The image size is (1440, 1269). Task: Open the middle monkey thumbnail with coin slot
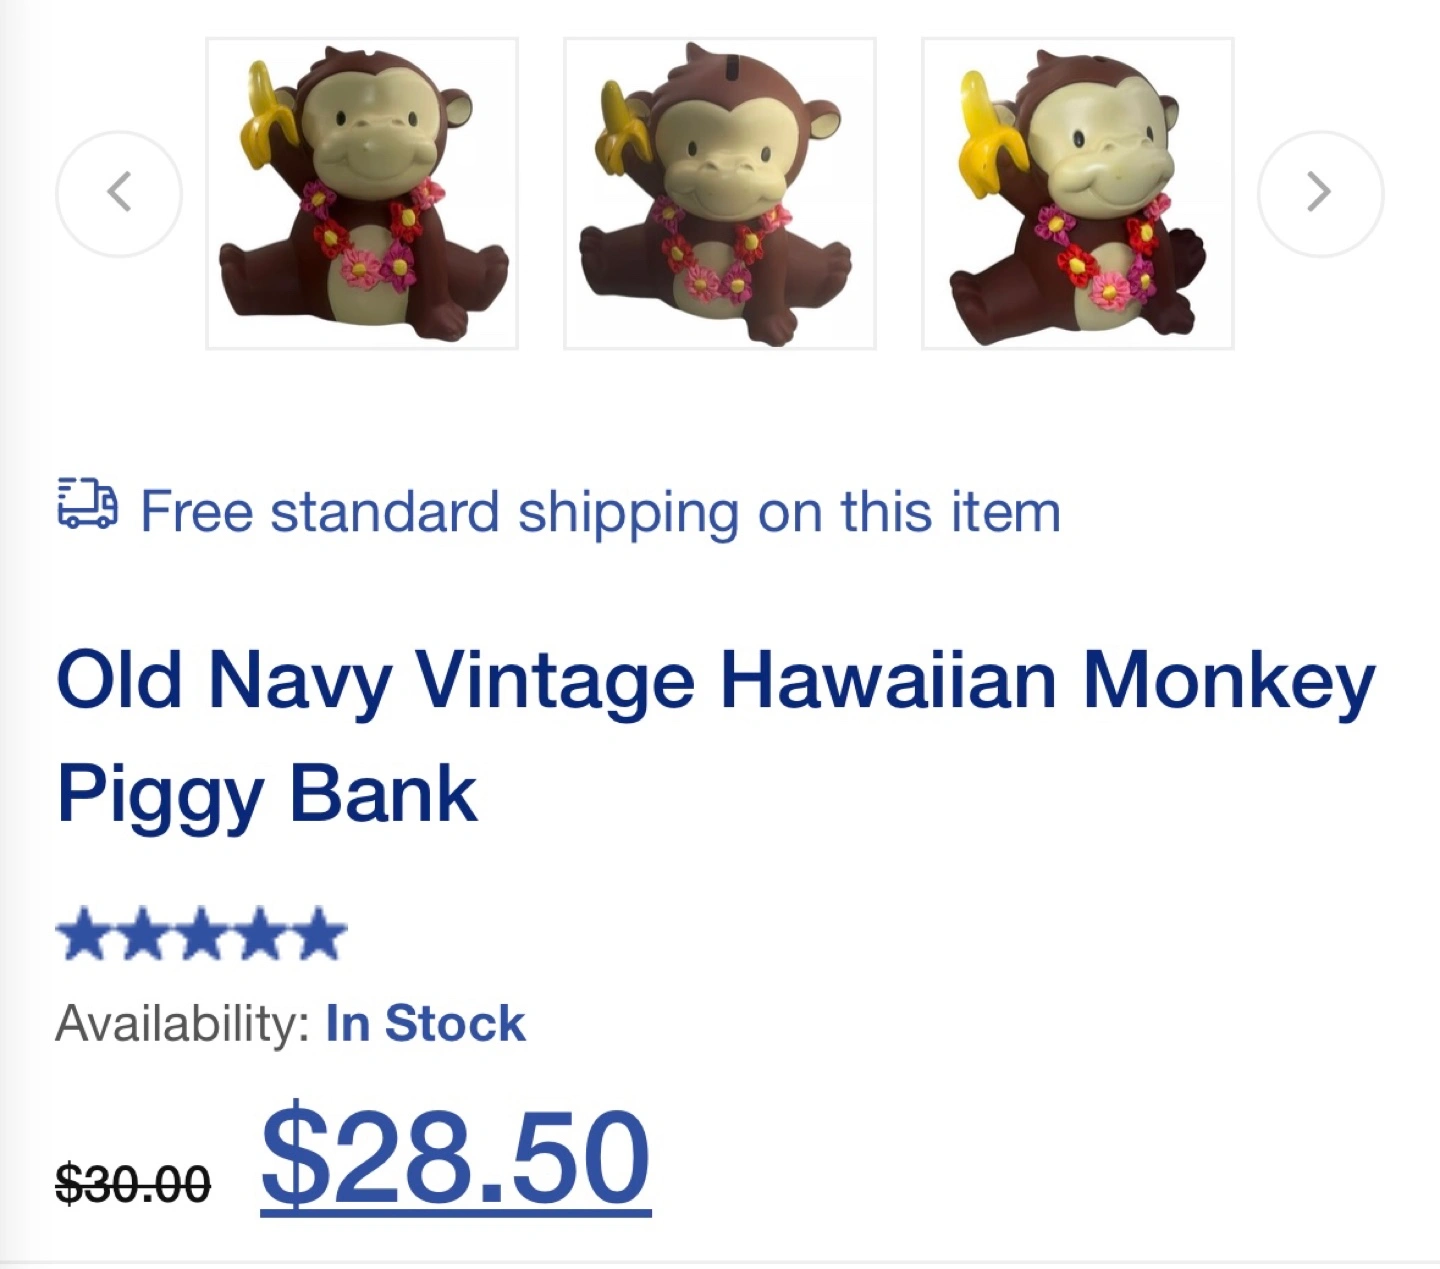click(x=720, y=194)
